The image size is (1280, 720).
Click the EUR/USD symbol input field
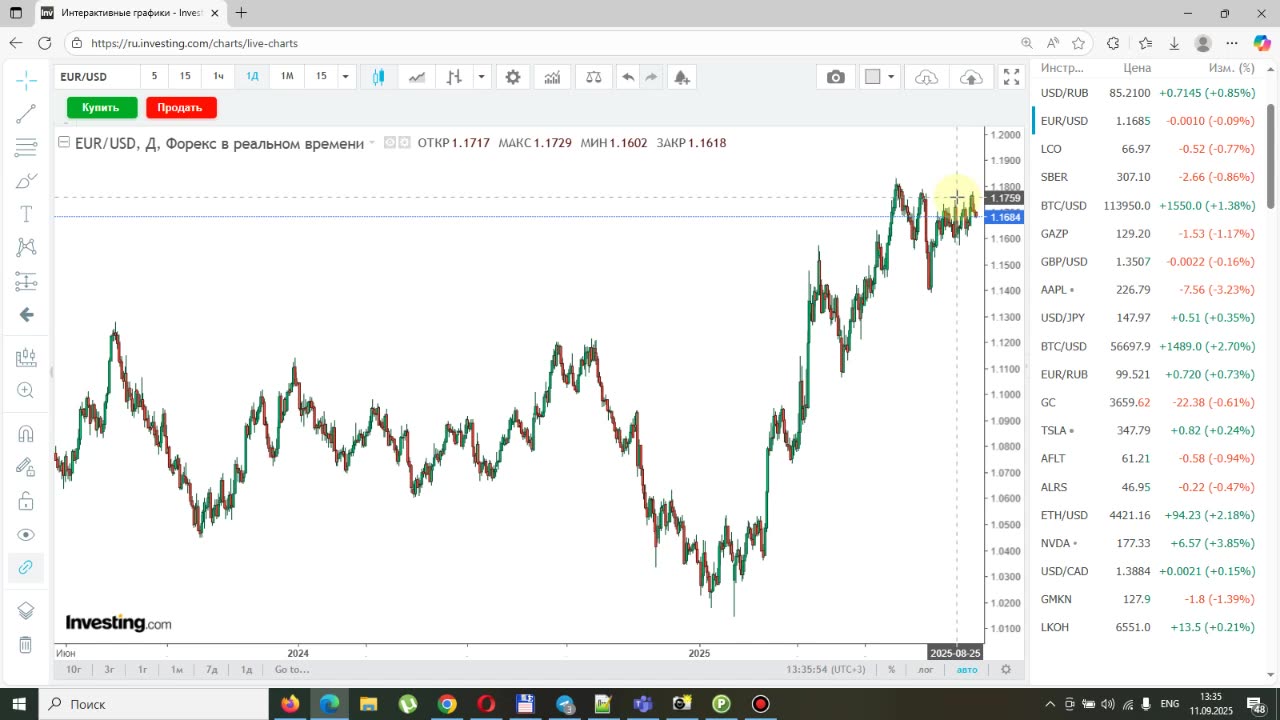pyautogui.click(x=95, y=77)
